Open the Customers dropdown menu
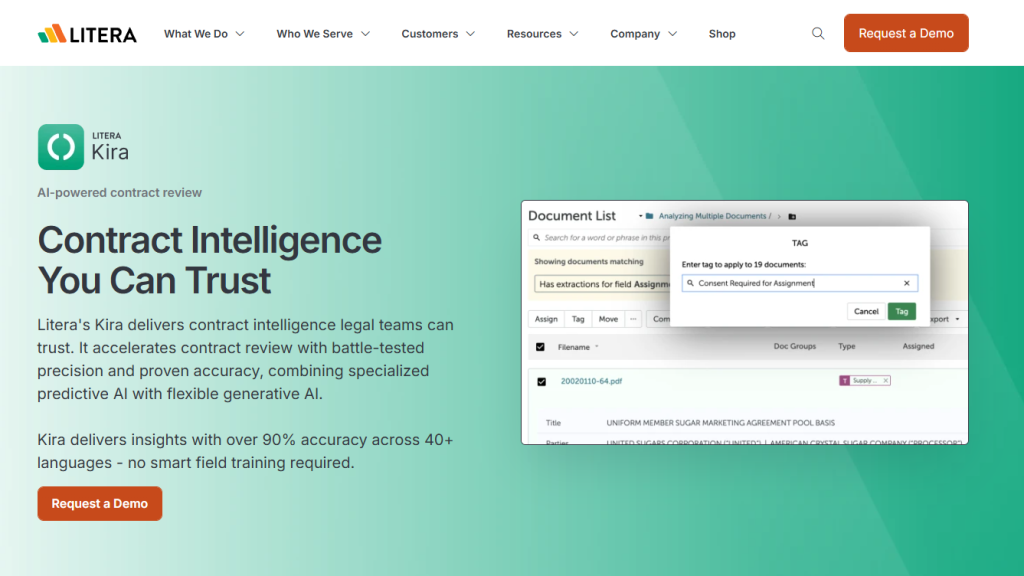Screen dimensions: 1024x576 point(438,34)
